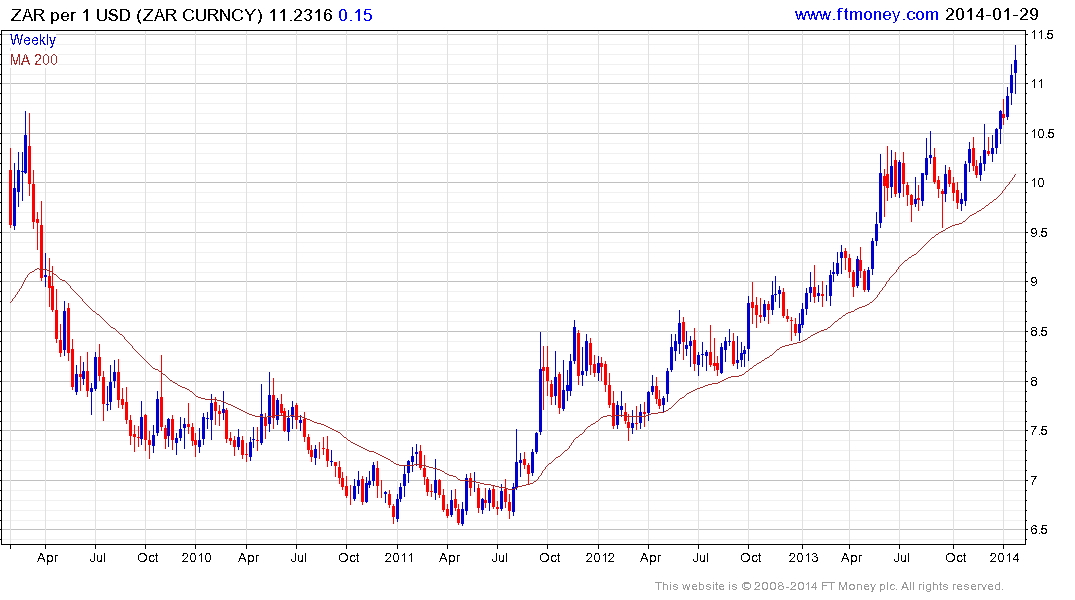Click the 9.5 y-axis price label

point(1039,232)
